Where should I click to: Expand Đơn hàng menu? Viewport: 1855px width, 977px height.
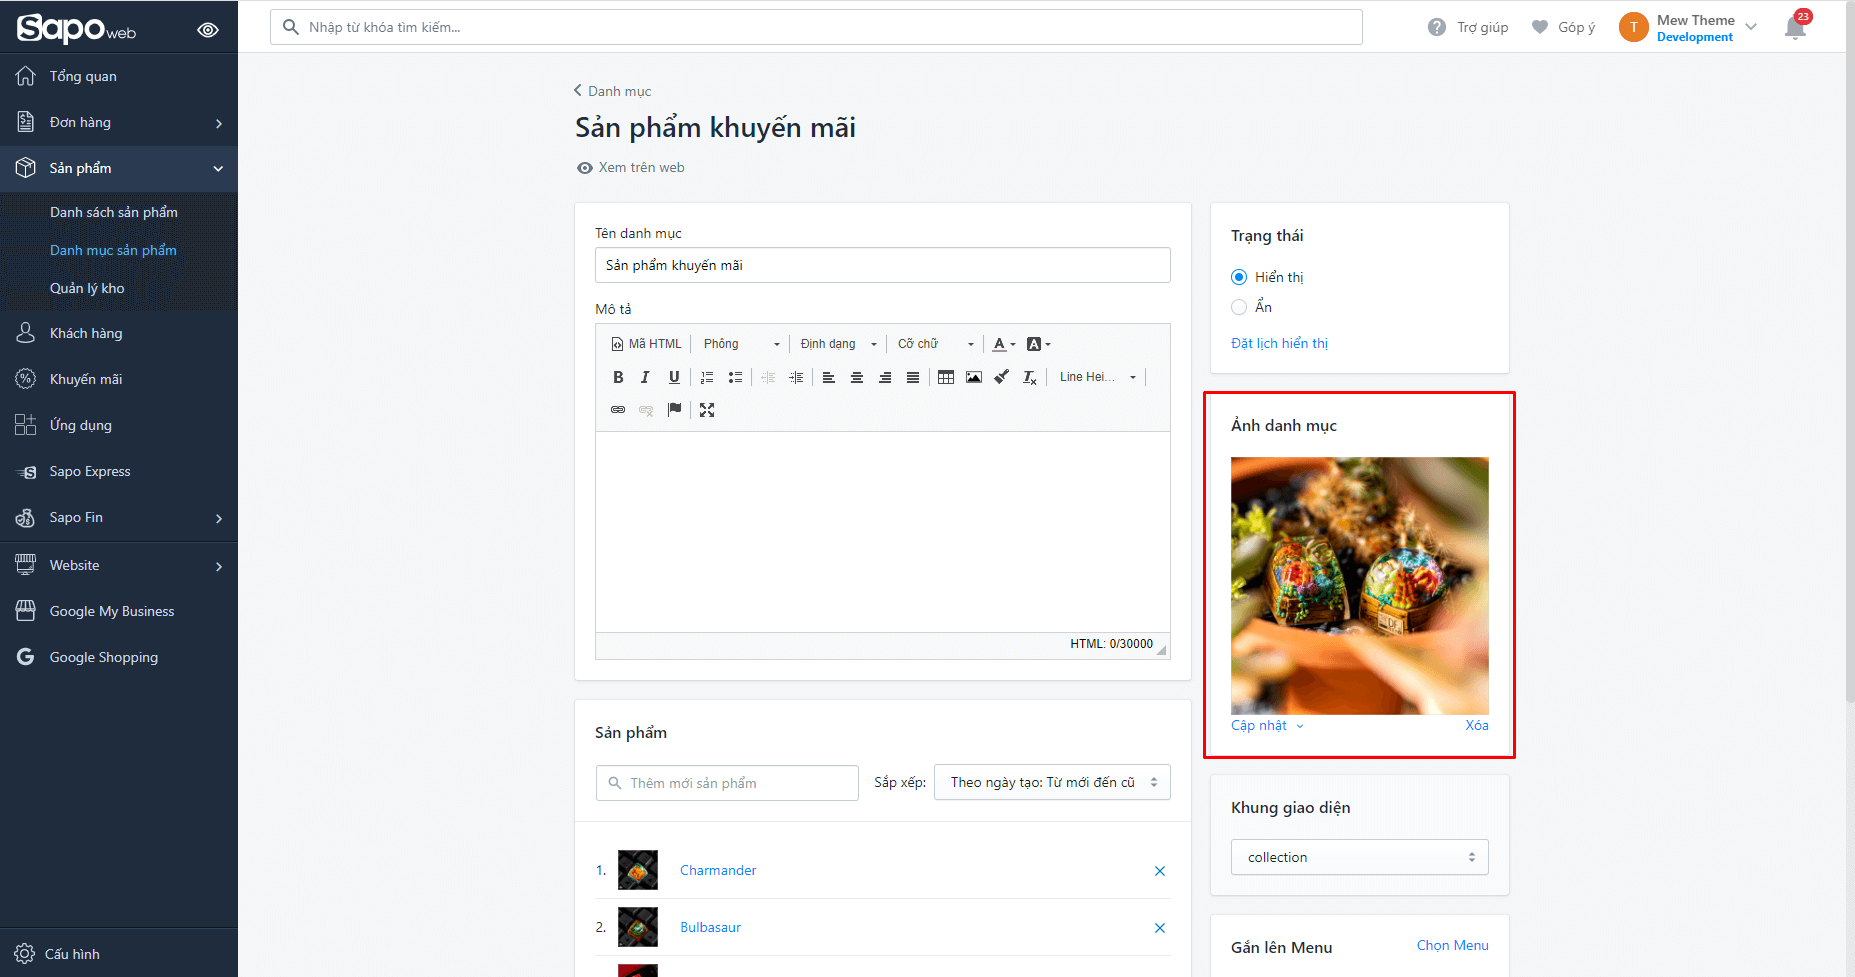119,122
